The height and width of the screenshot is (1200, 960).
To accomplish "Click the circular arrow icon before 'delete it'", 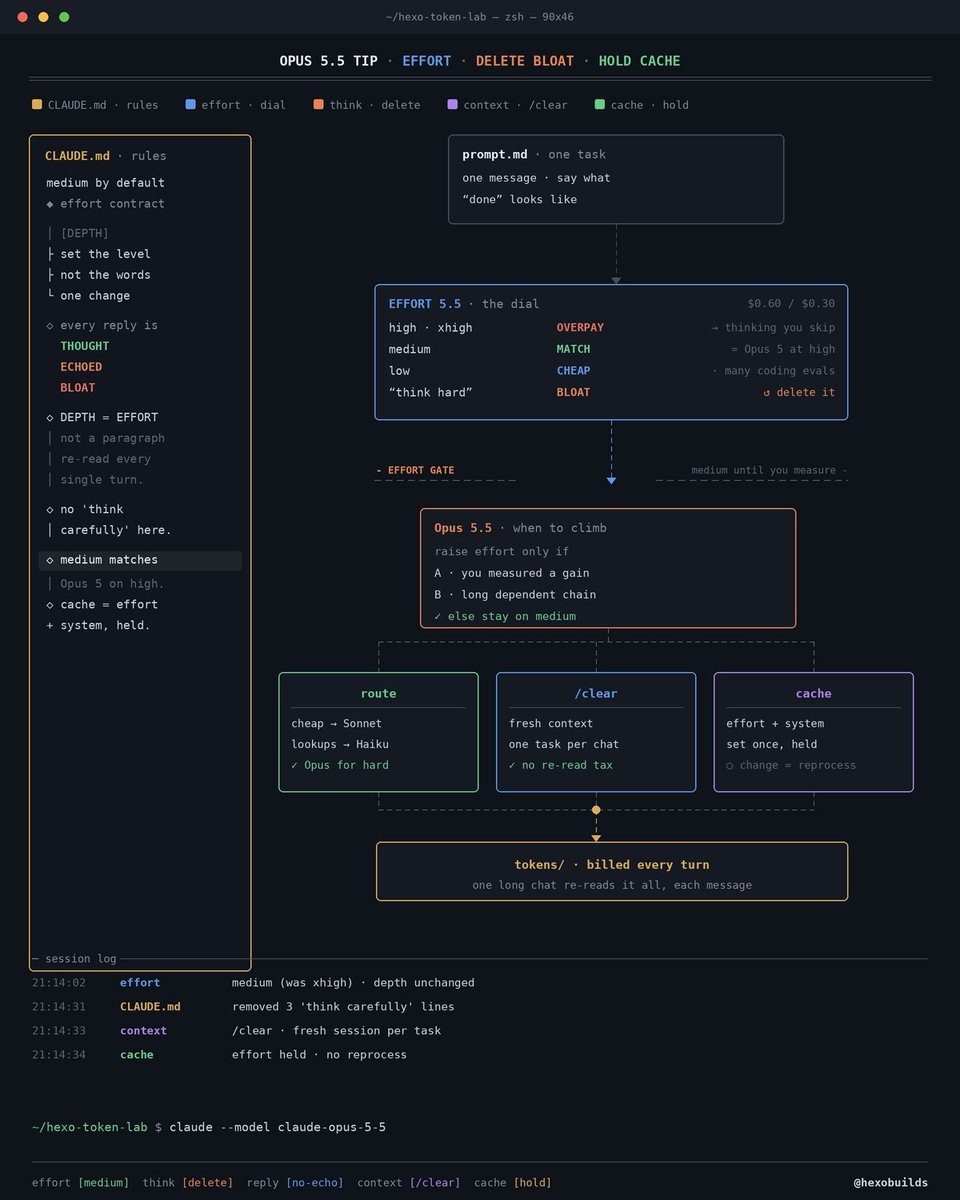I will click(766, 393).
